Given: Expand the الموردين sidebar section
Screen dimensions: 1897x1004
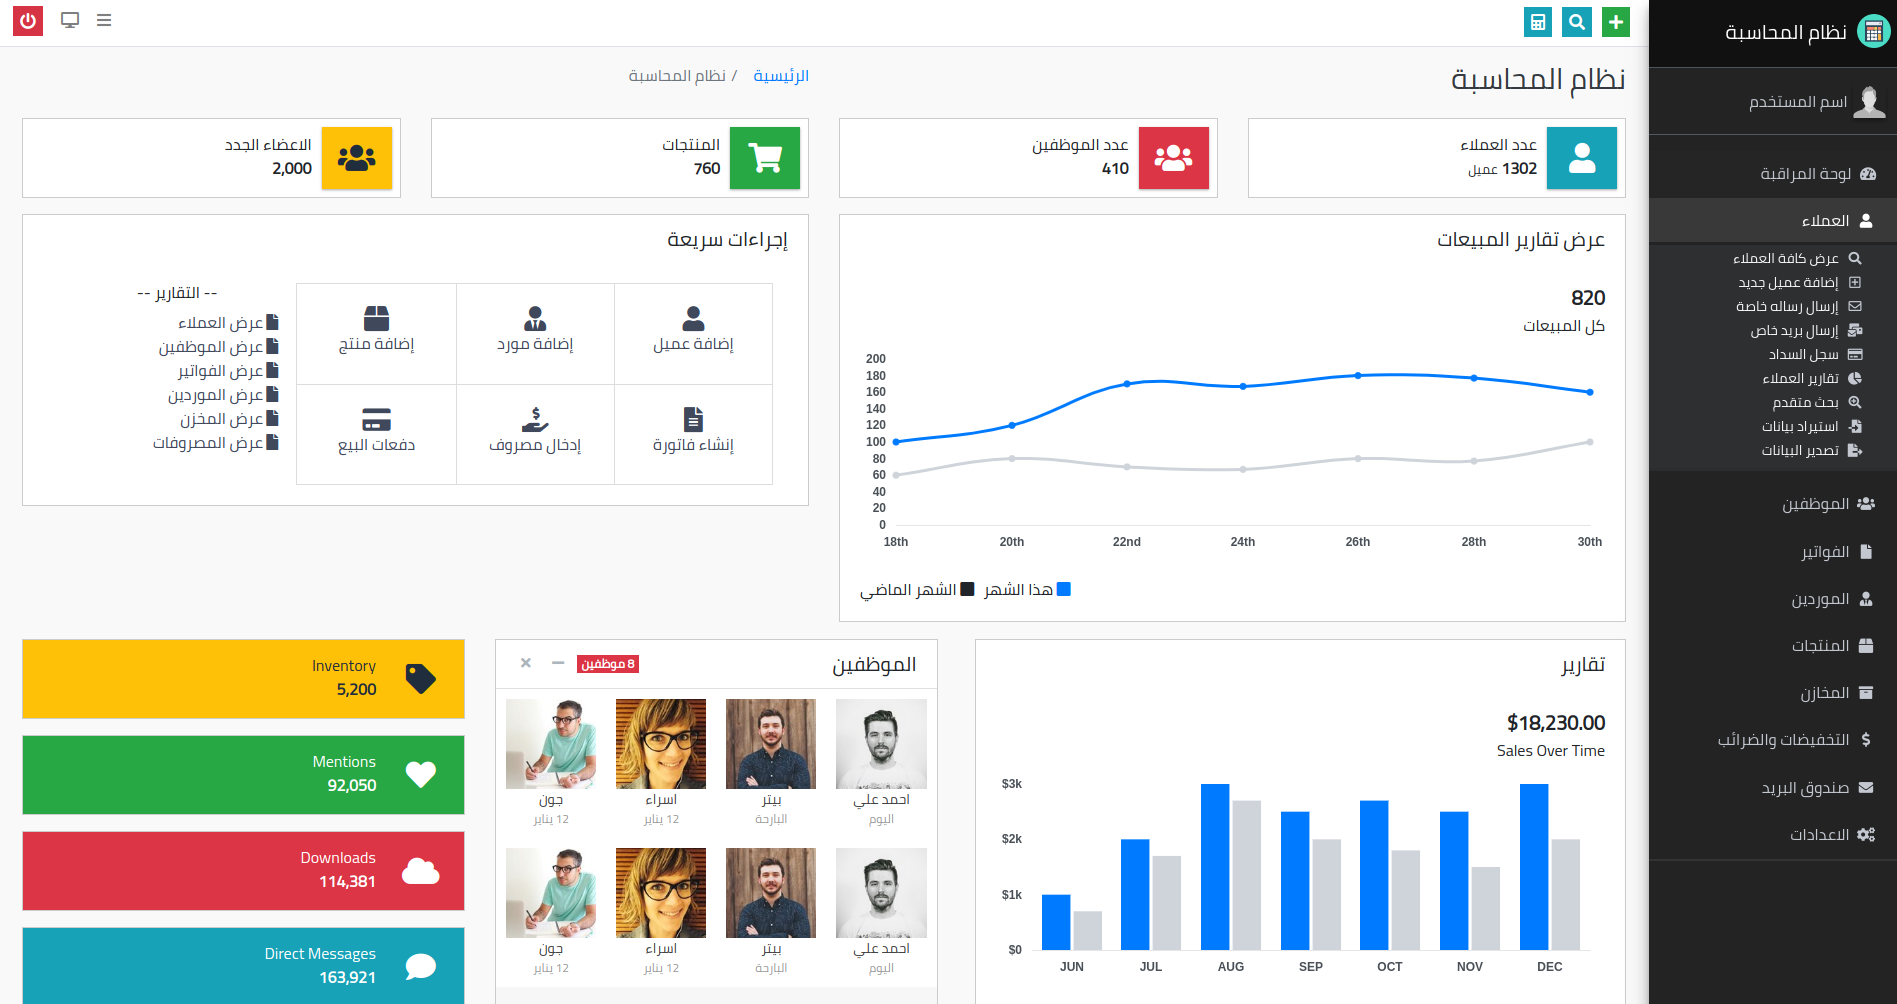Looking at the screenshot, I should [1773, 599].
